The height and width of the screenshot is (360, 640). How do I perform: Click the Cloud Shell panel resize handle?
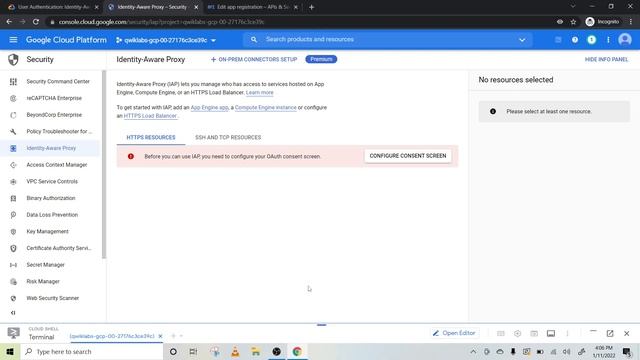(322, 325)
